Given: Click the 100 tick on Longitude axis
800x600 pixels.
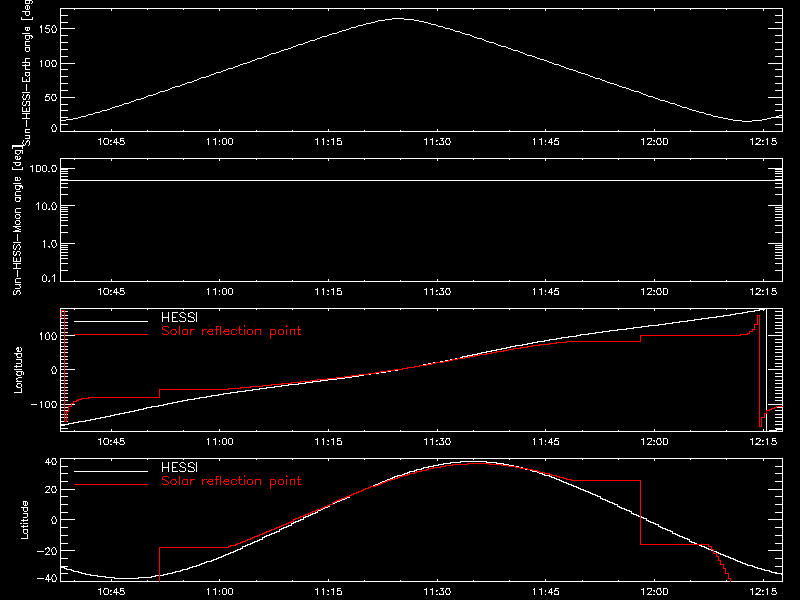Looking at the screenshot, I should coord(47,336).
